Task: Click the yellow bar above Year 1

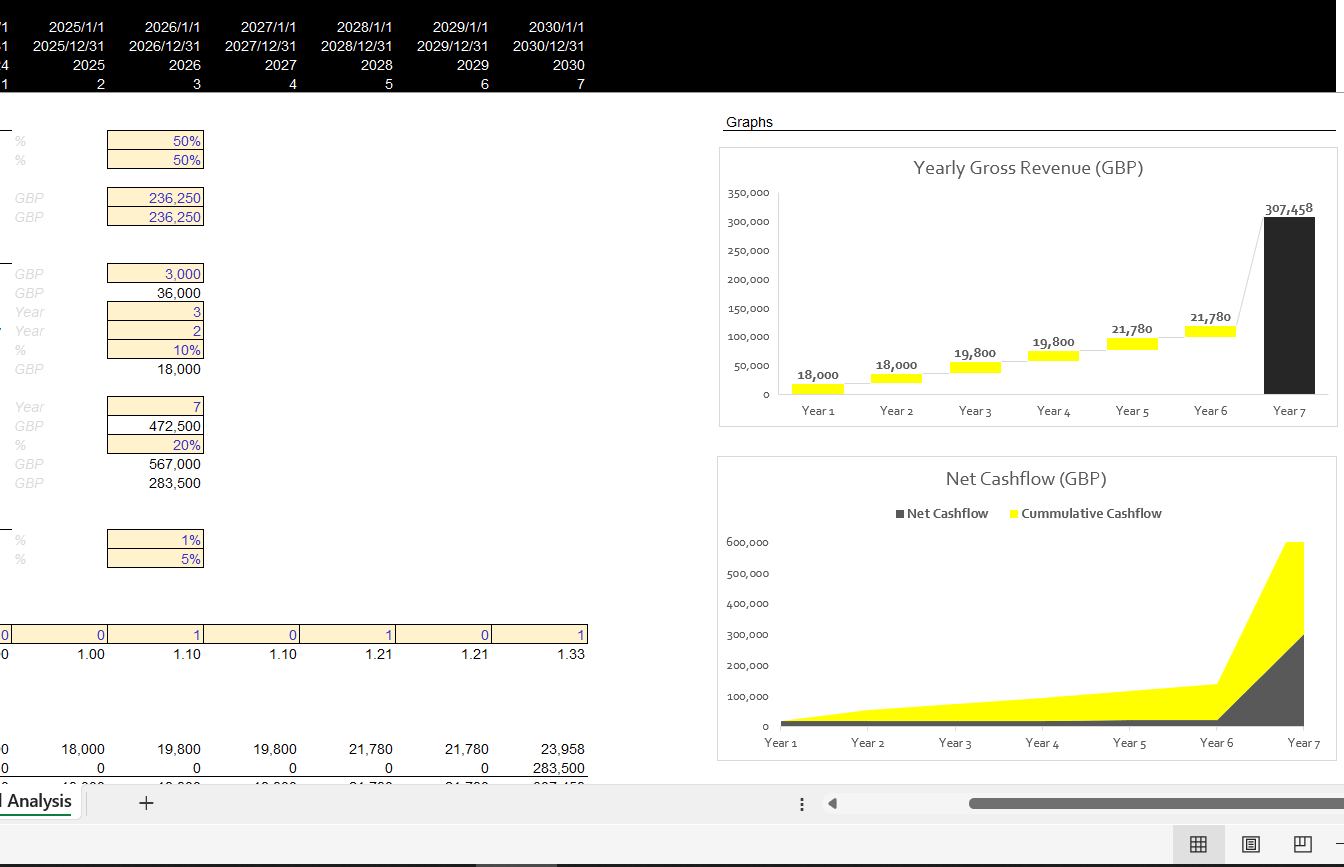Action: point(818,388)
